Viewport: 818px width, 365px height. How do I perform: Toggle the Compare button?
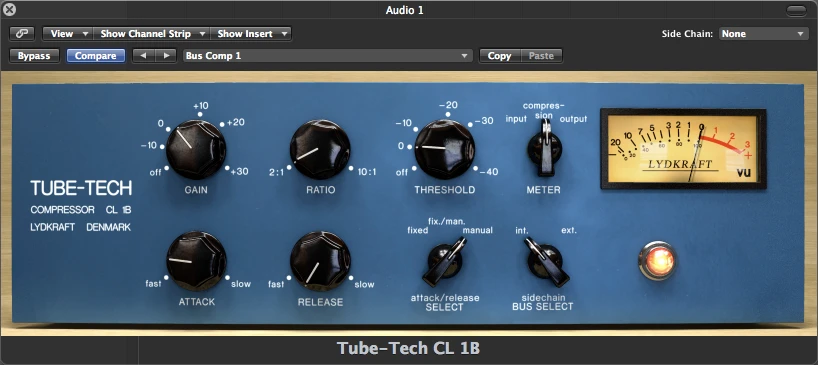[x=95, y=56]
